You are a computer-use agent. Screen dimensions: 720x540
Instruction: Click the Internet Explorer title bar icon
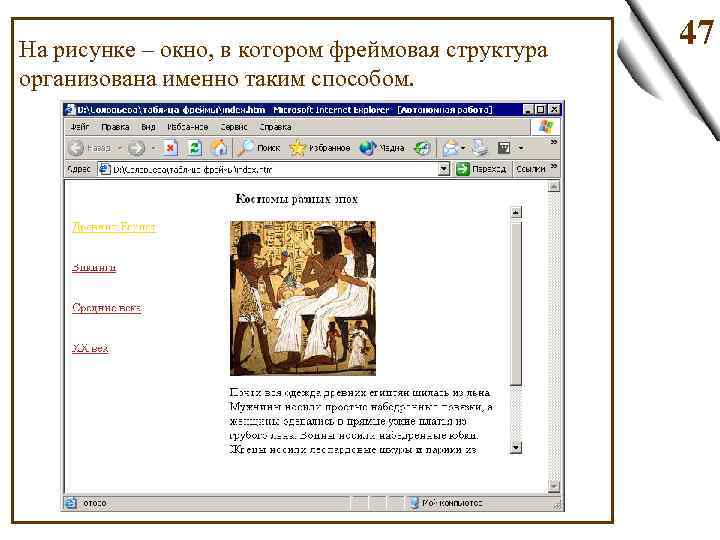[x=70, y=110]
